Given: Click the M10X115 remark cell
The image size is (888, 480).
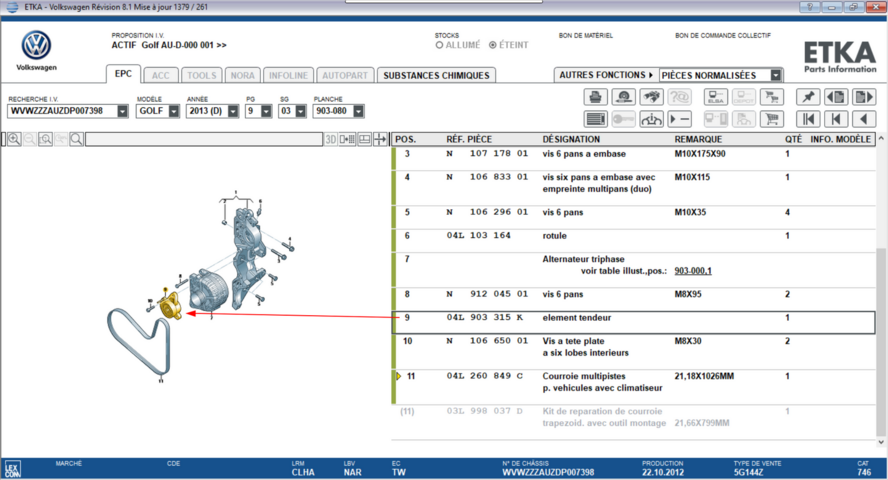Looking at the screenshot, I should click(x=691, y=177).
